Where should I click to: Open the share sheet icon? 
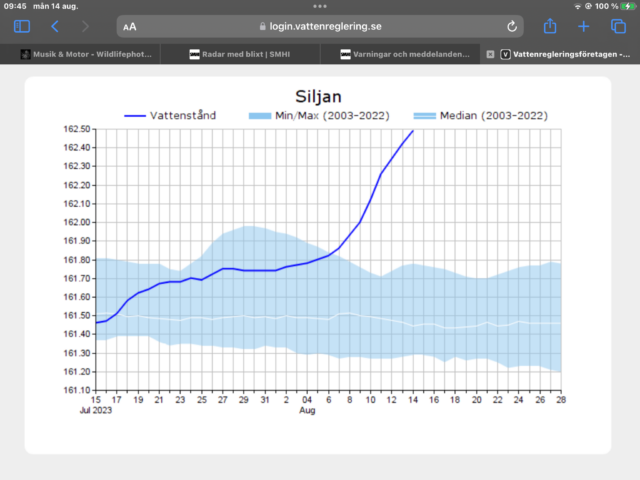tap(550, 26)
